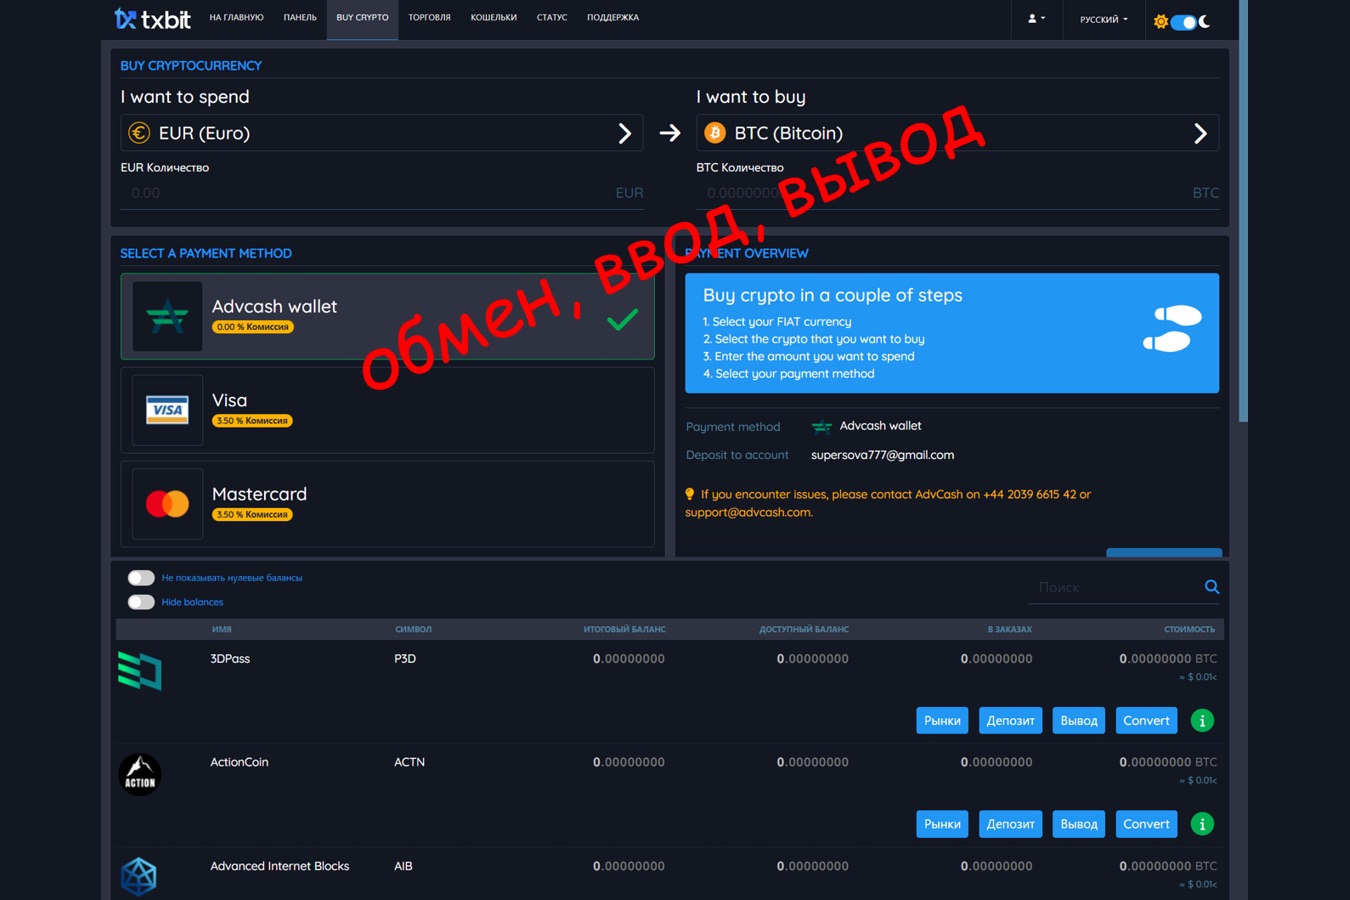Click the txbit logo
Image resolution: width=1350 pixels, height=900 pixels.
[152, 18]
